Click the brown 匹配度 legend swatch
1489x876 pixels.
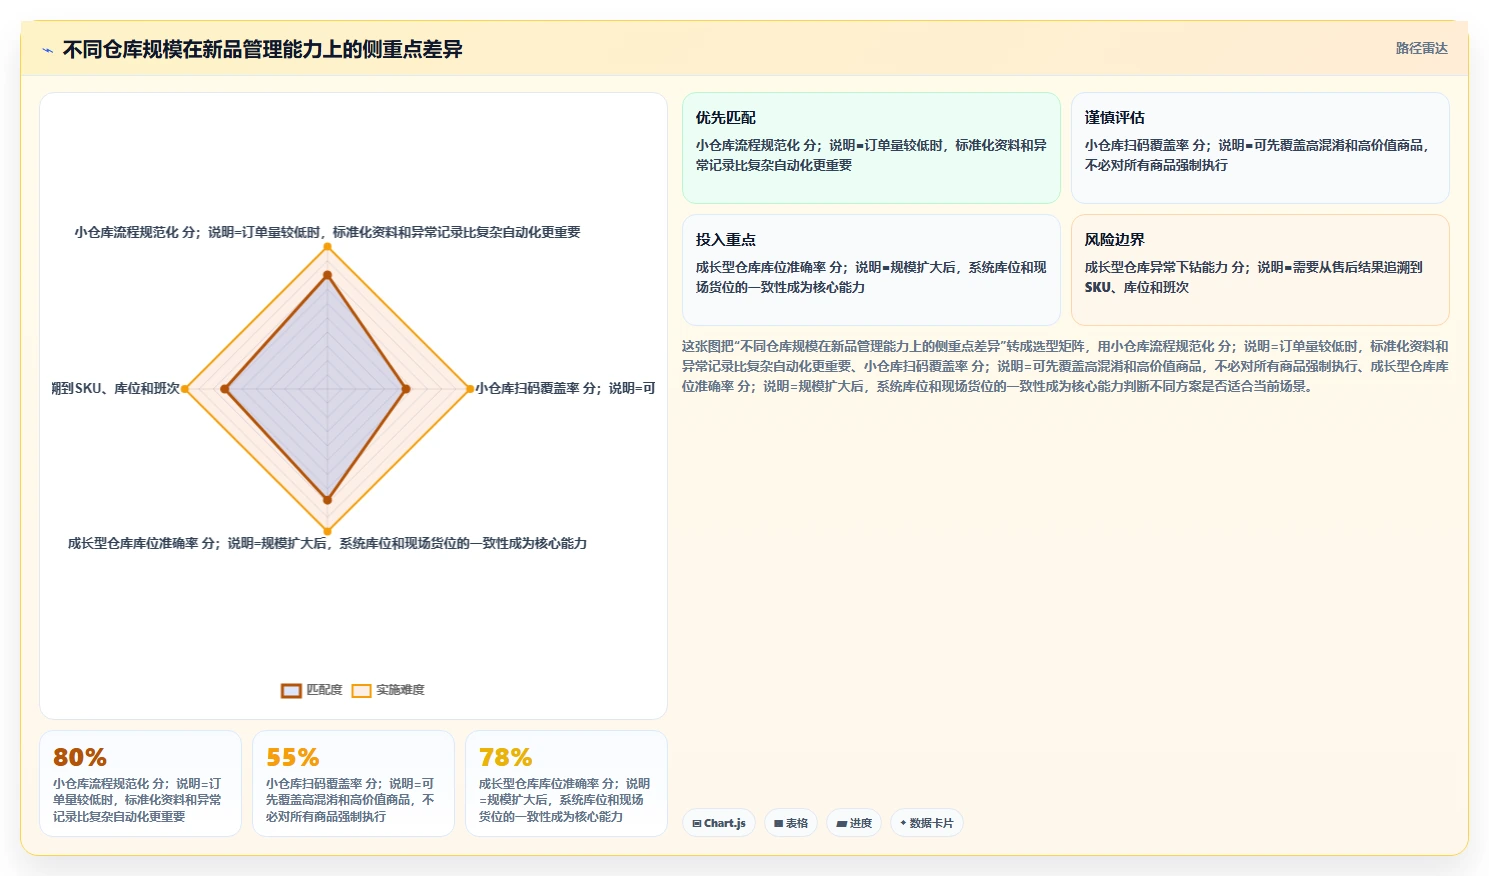tap(291, 691)
